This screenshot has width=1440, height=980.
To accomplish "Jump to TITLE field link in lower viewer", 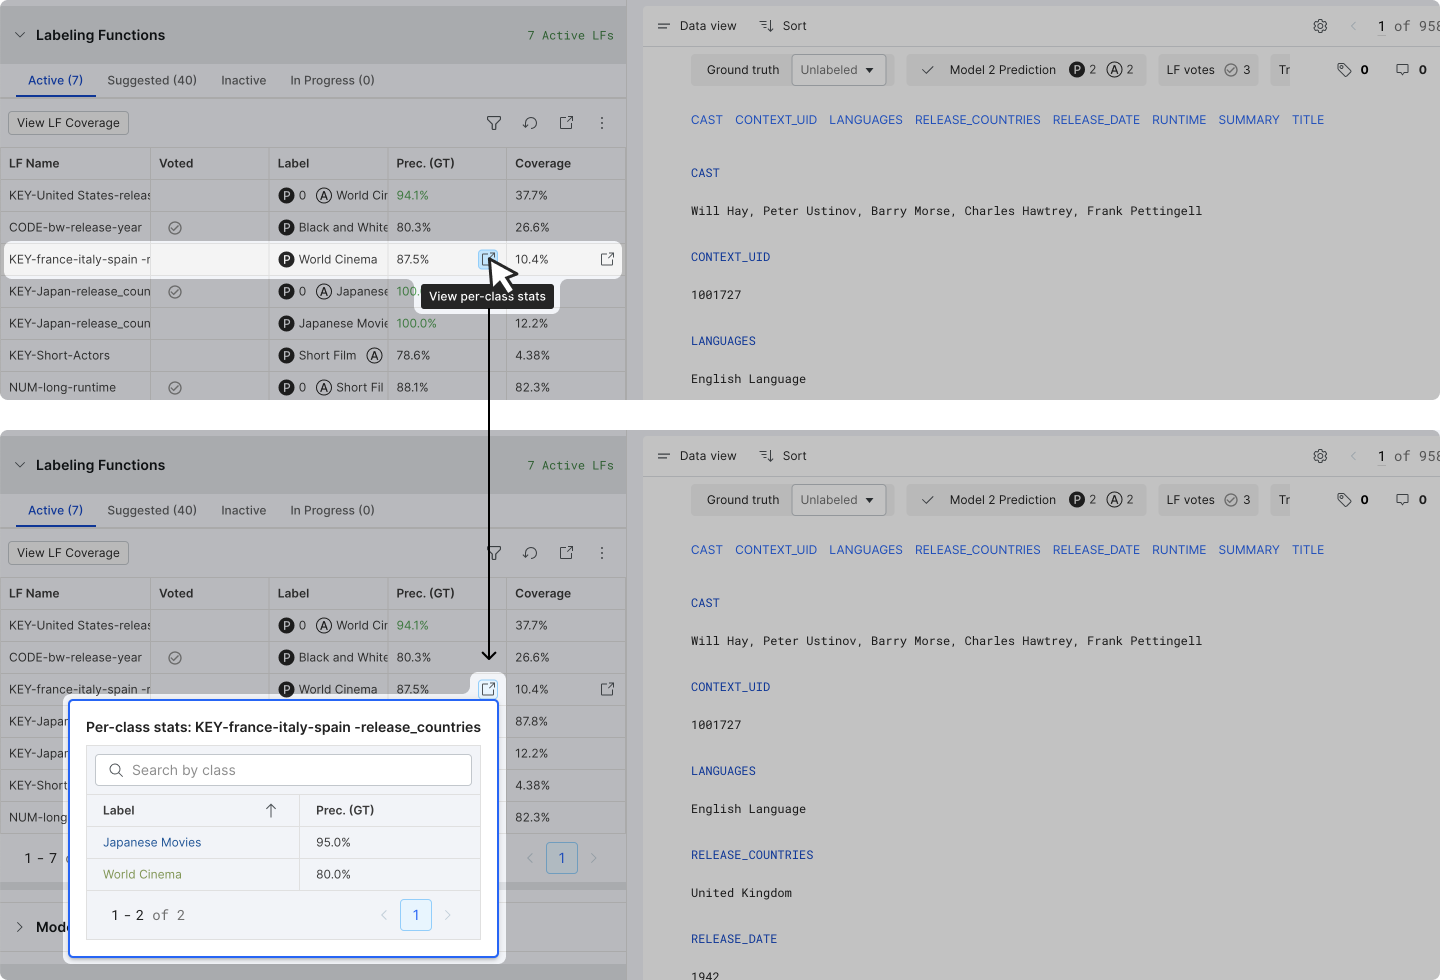I will click(1307, 550).
